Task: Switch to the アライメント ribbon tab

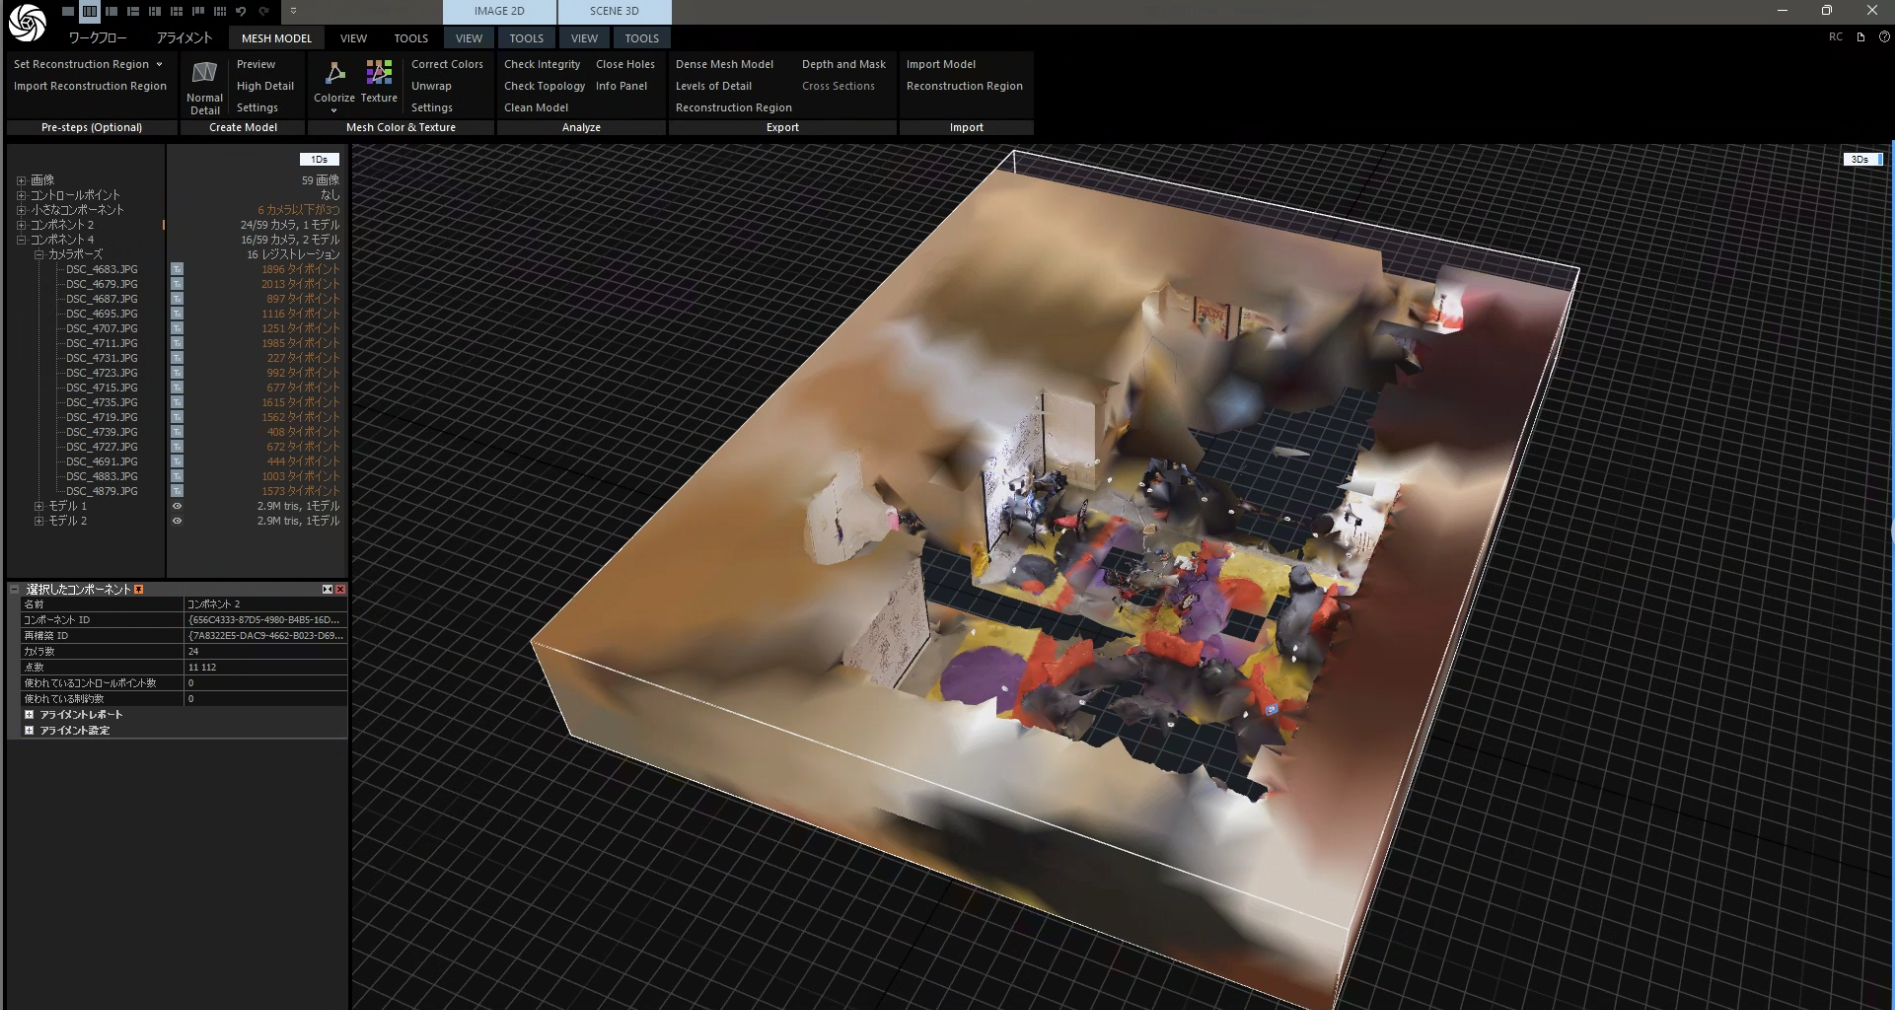Action: (184, 38)
